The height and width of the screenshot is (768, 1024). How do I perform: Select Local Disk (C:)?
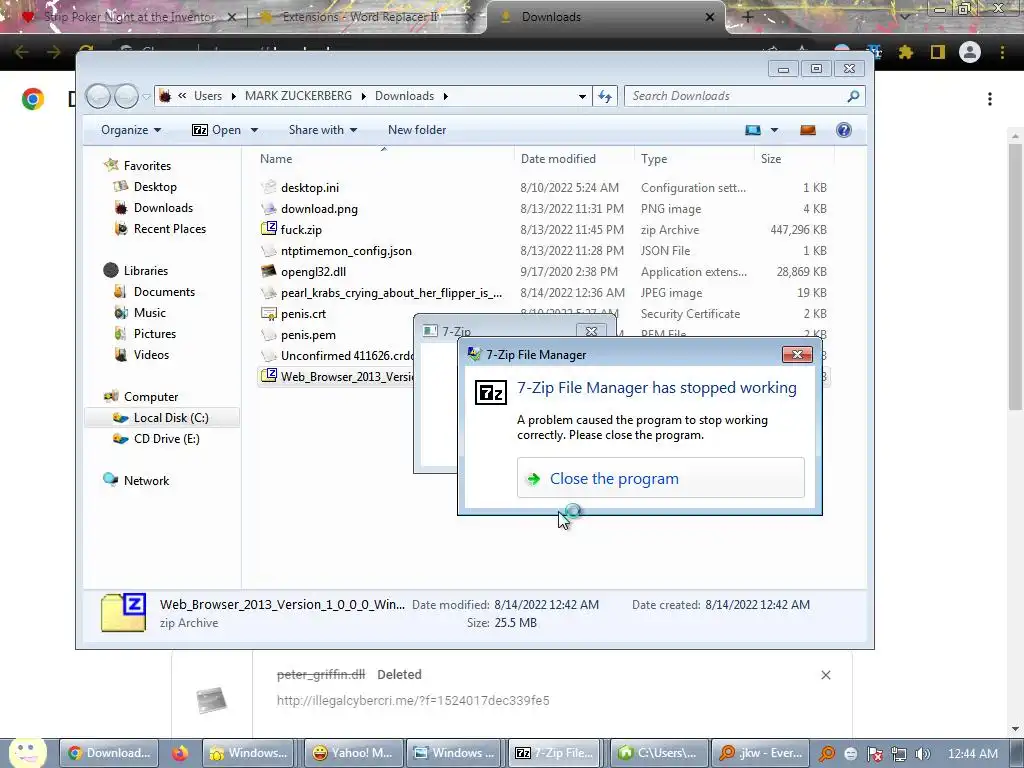[x=171, y=418]
